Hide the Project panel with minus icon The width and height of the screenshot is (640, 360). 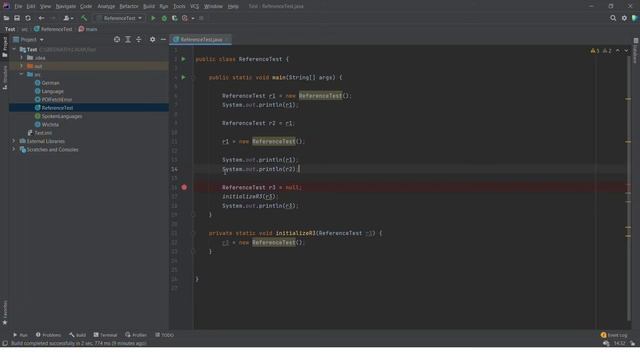click(163, 39)
